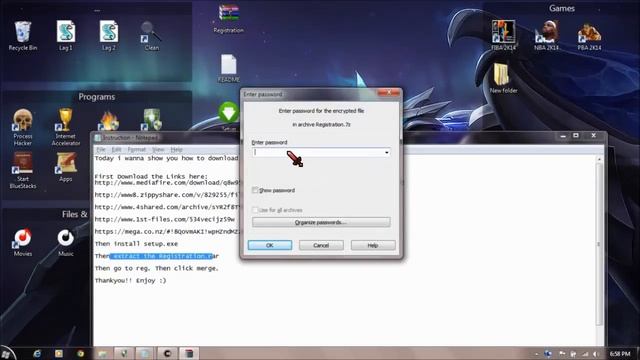The image size is (640, 360).
Task: Click OK in the password dialog
Action: click(x=270, y=245)
